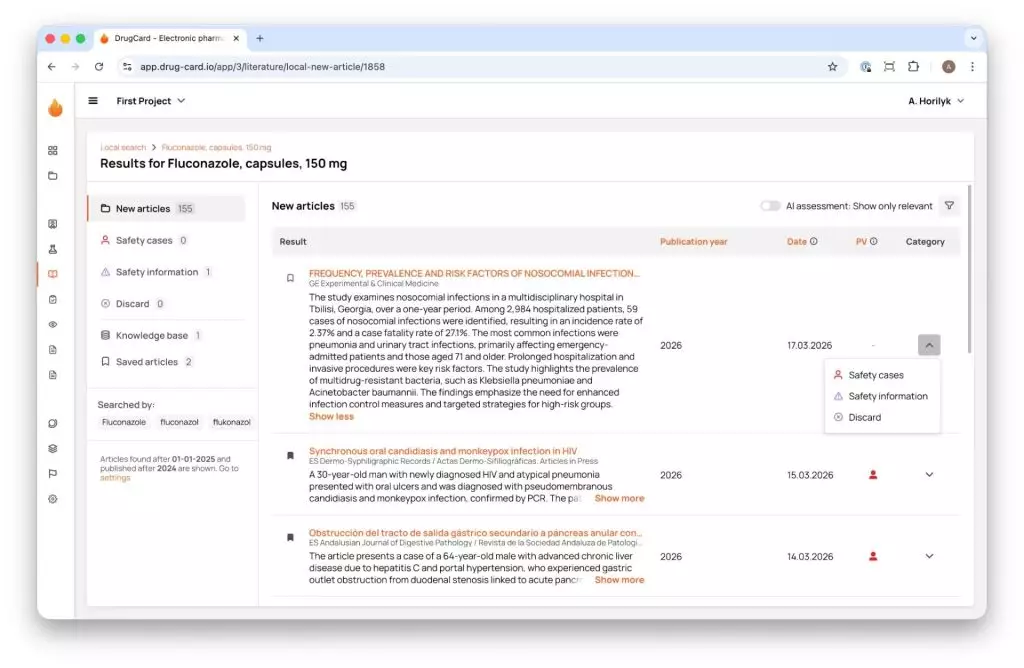Select Safety information in category menu
Image resolution: width=1024 pixels, height=668 pixels.
(x=882, y=396)
